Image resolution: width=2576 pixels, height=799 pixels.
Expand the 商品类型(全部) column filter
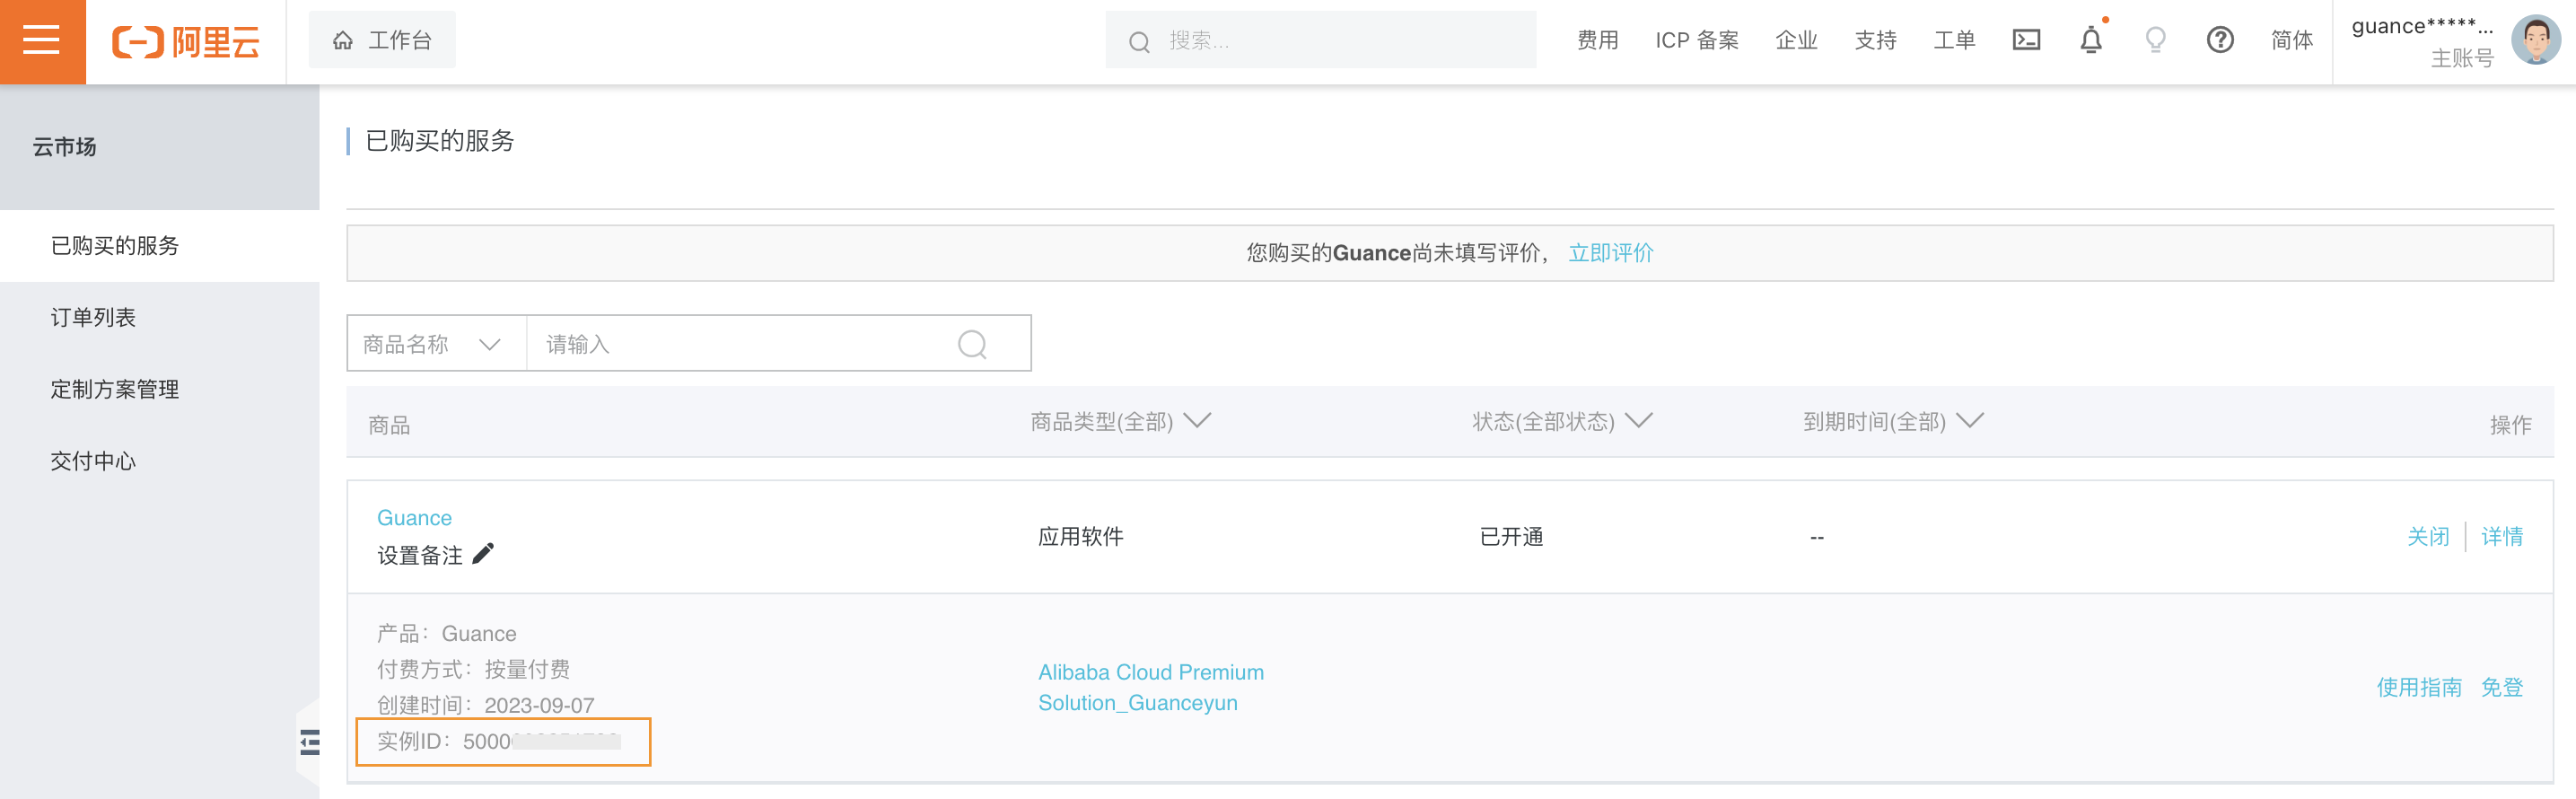point(1121,422)
